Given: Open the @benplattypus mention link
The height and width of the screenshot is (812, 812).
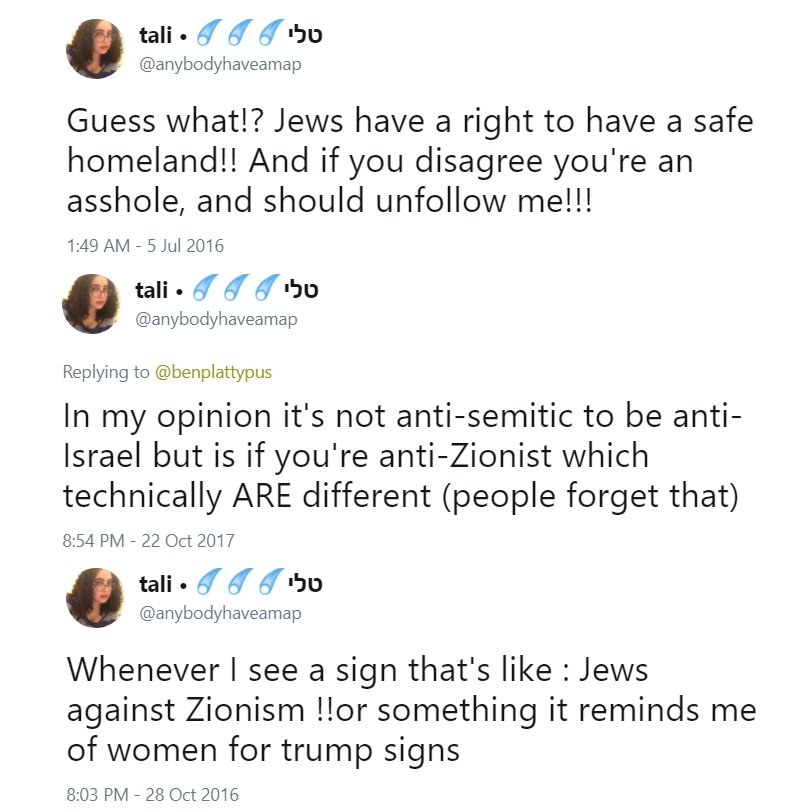Looking at the screenshot, I should [x=213, y=372].
